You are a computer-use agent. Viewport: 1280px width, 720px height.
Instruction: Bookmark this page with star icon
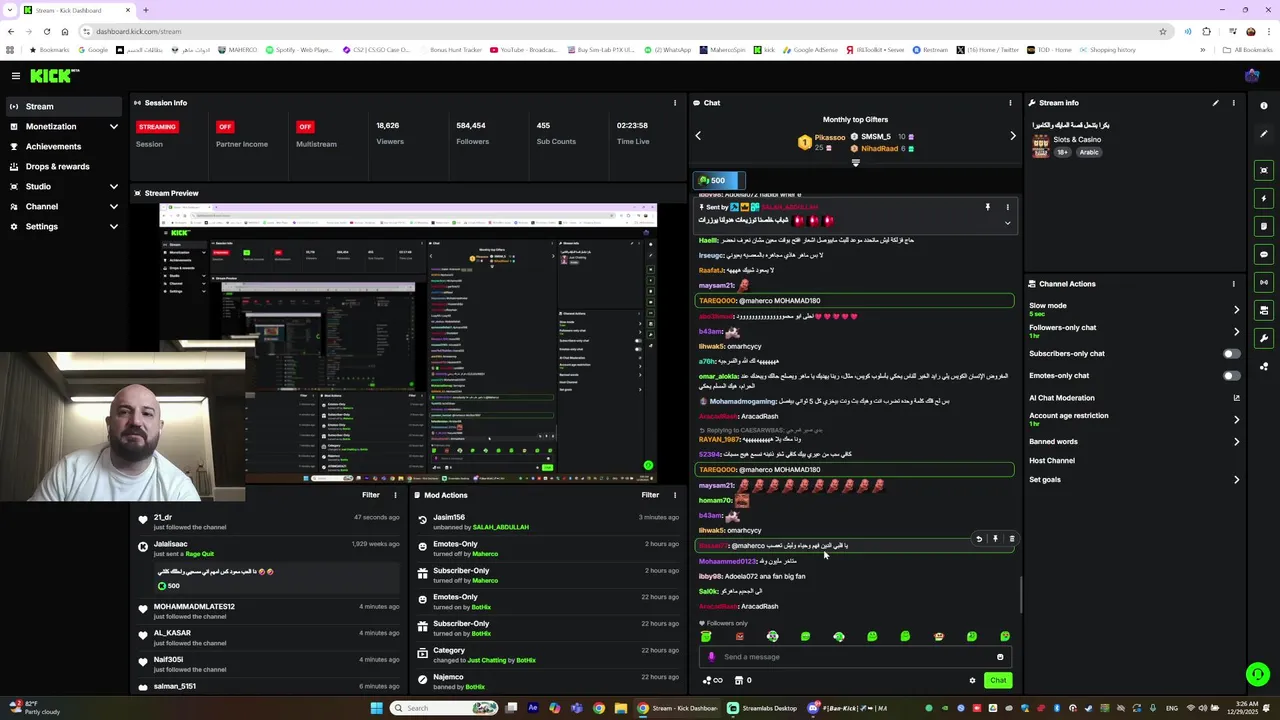pyautogui.click(x=1162, y=31)
